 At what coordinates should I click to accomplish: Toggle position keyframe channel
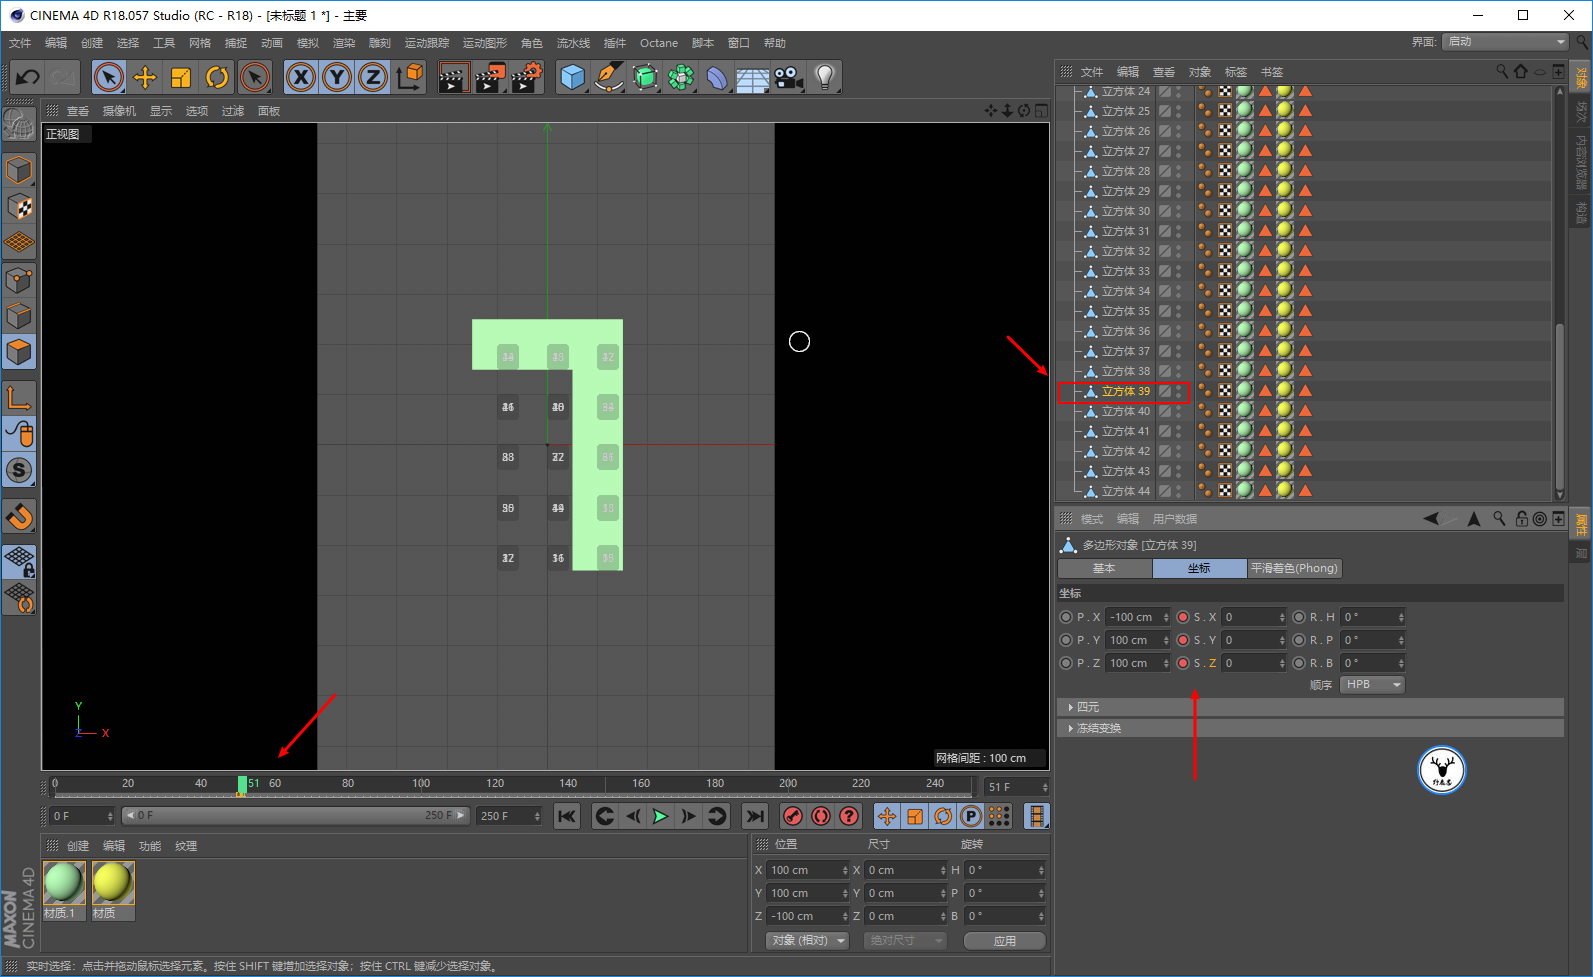pos(887,816)
